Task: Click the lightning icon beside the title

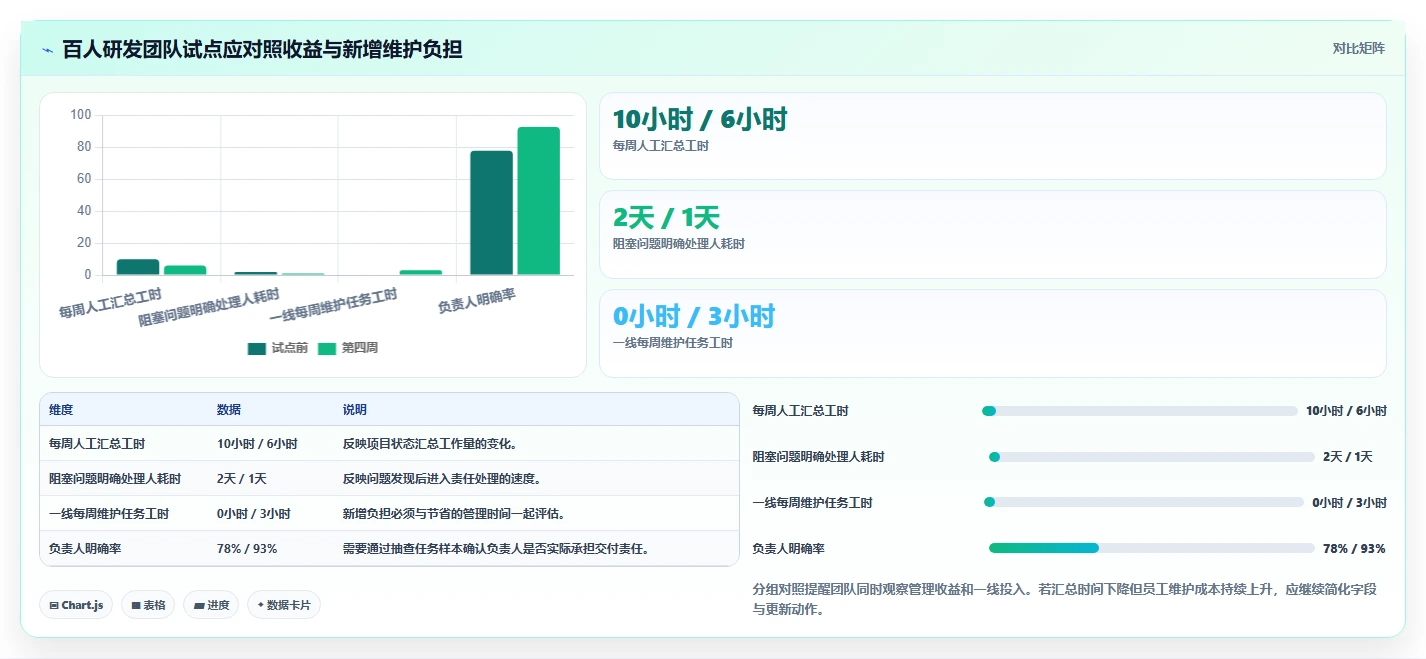Action: point(48,50)
